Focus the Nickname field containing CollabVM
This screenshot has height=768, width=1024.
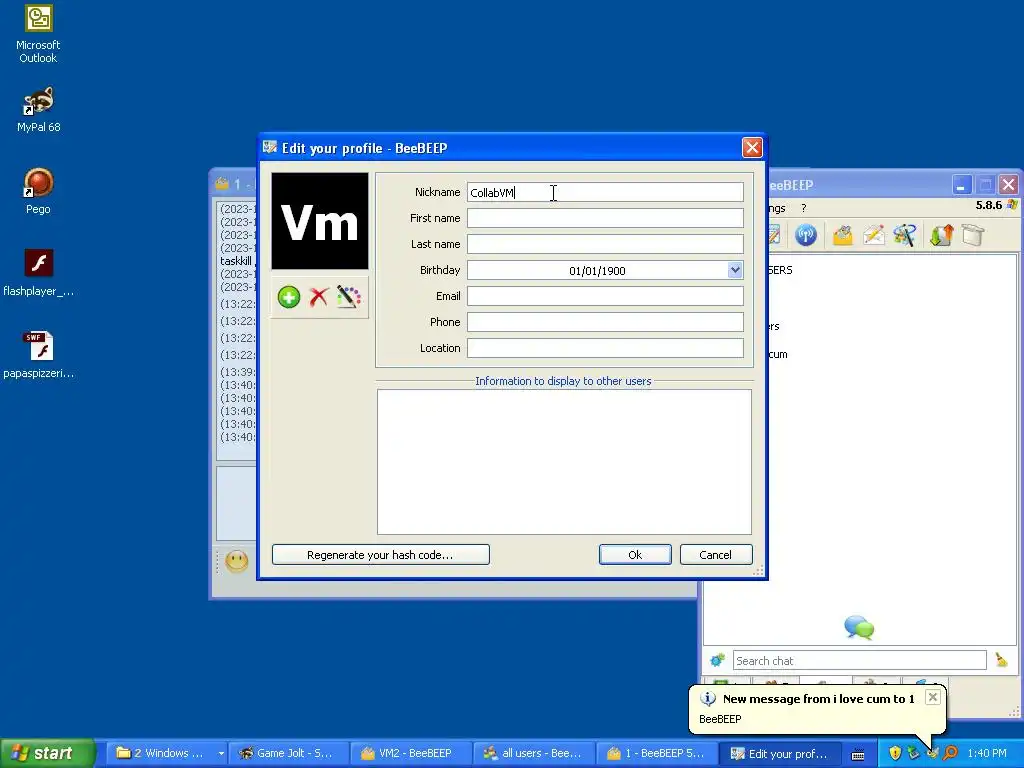coord(605,192)
